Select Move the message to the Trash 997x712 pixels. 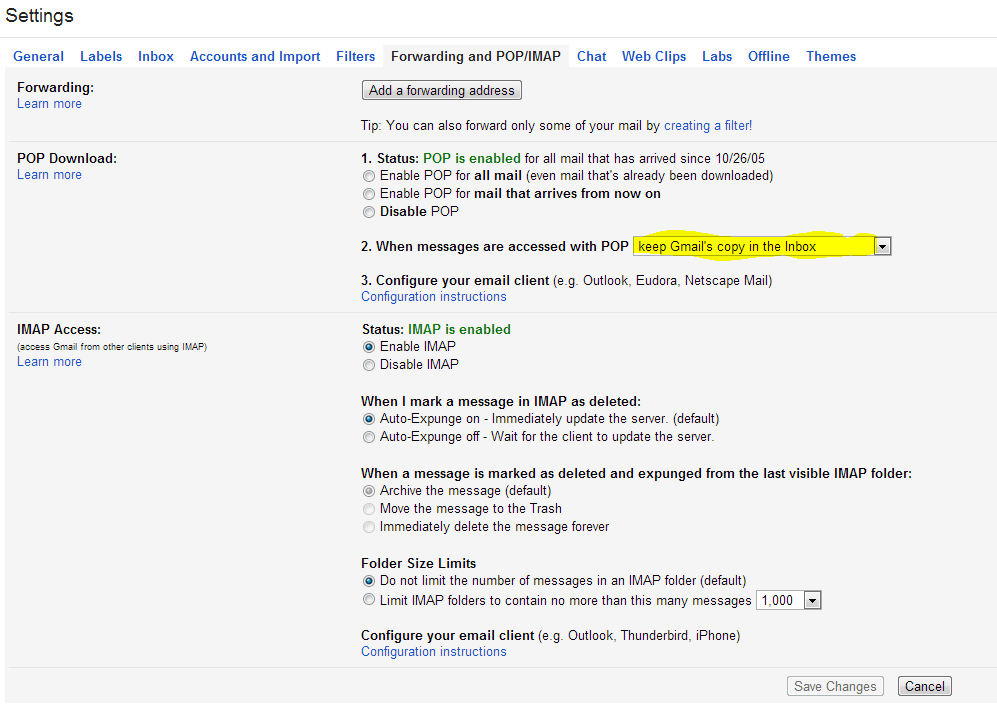[x=369, y=509]
